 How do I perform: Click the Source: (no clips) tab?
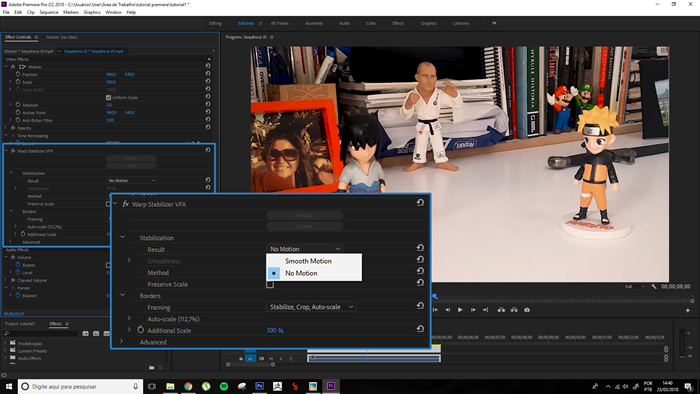[62, 37]
